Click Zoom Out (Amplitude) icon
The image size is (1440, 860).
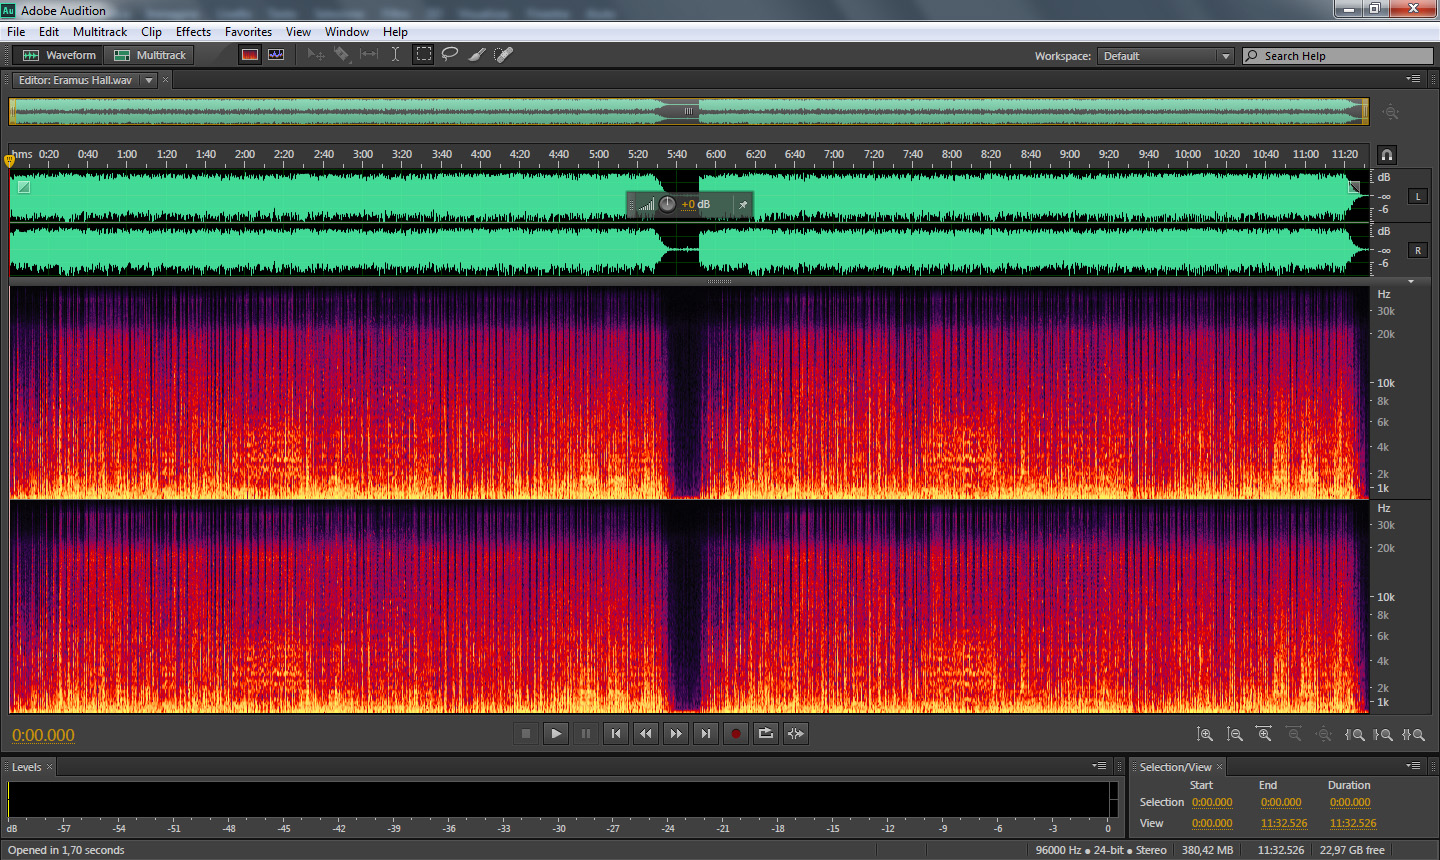(x=1235, y=735)
